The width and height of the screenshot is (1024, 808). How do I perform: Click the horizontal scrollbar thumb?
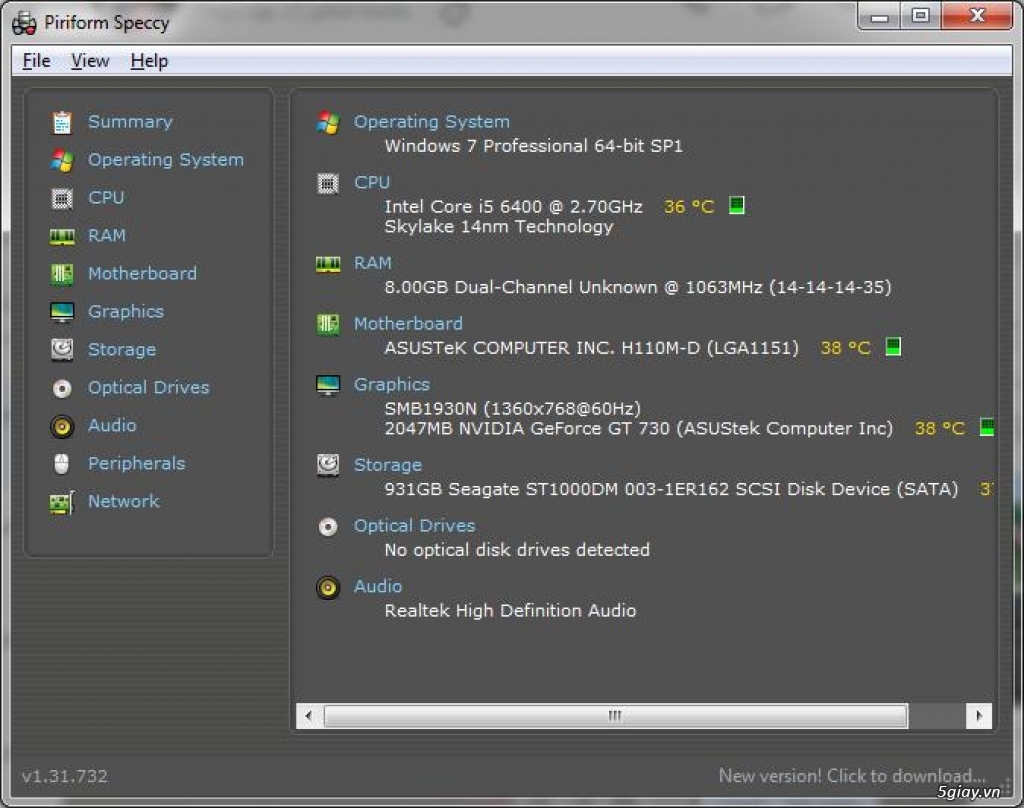click(x=616, y=716)
